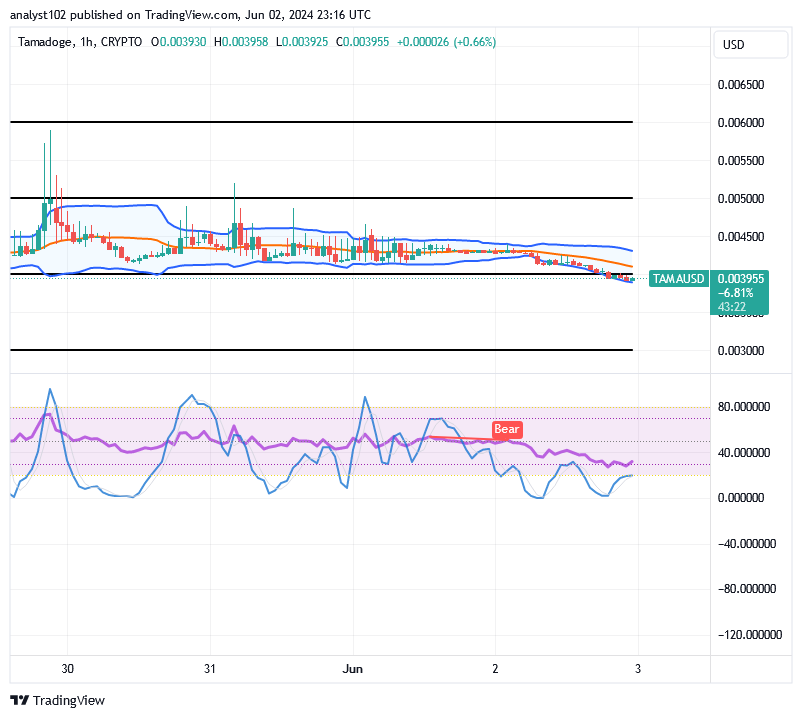Click the 0.005500 price axis label
Screen dimensions: 802x718
[741, 161]
